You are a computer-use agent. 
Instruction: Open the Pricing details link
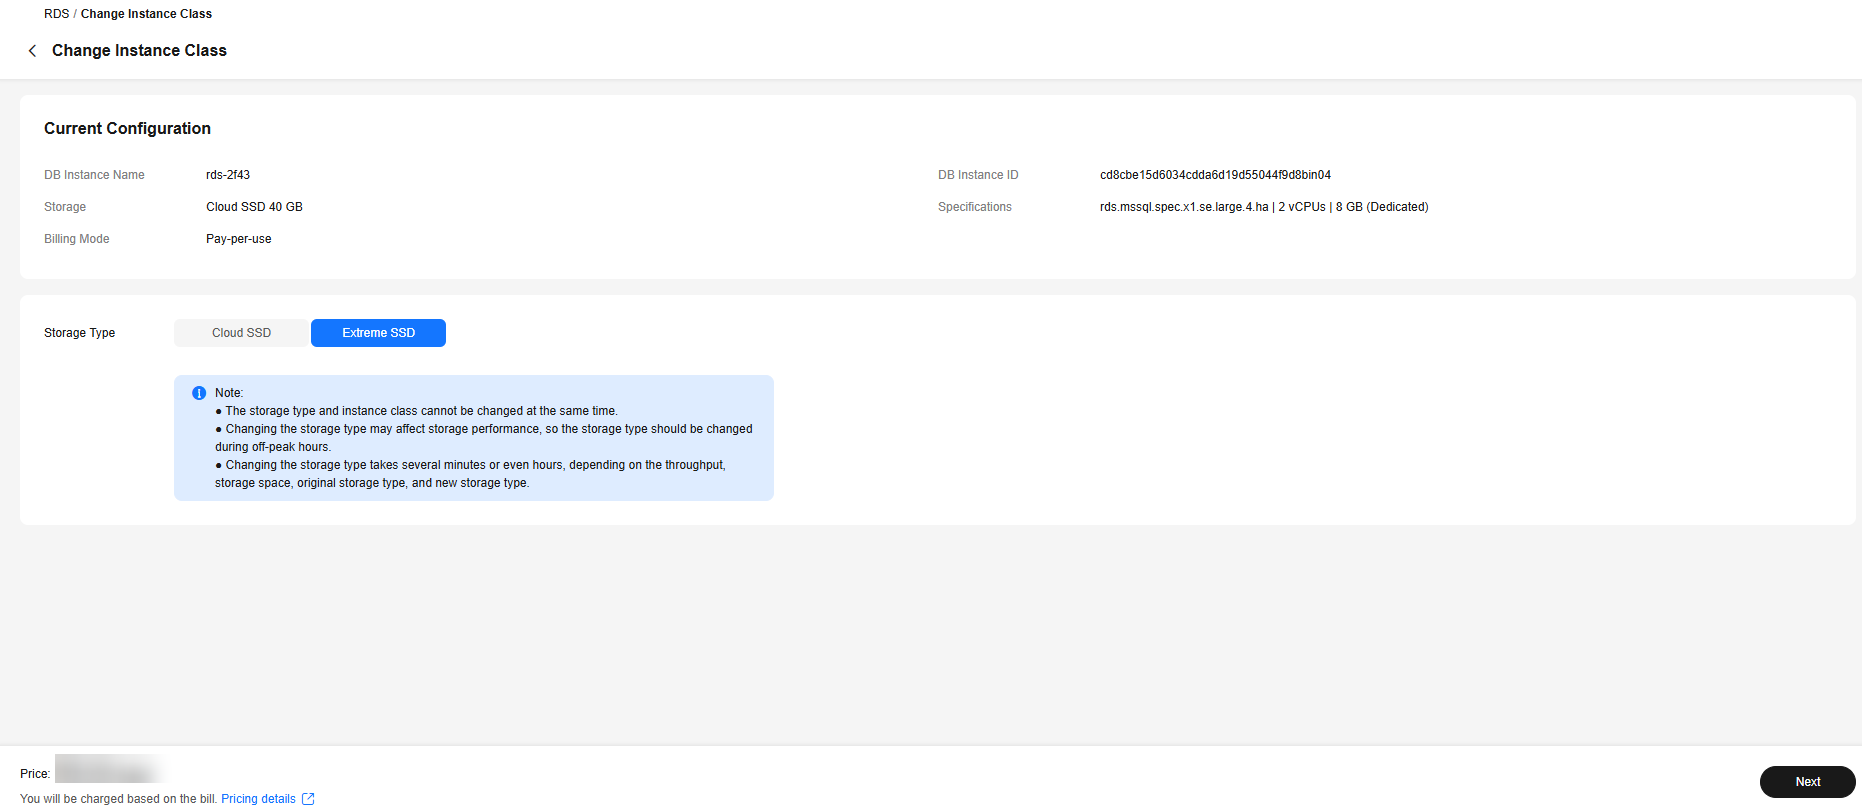click(x=258, y=799)
